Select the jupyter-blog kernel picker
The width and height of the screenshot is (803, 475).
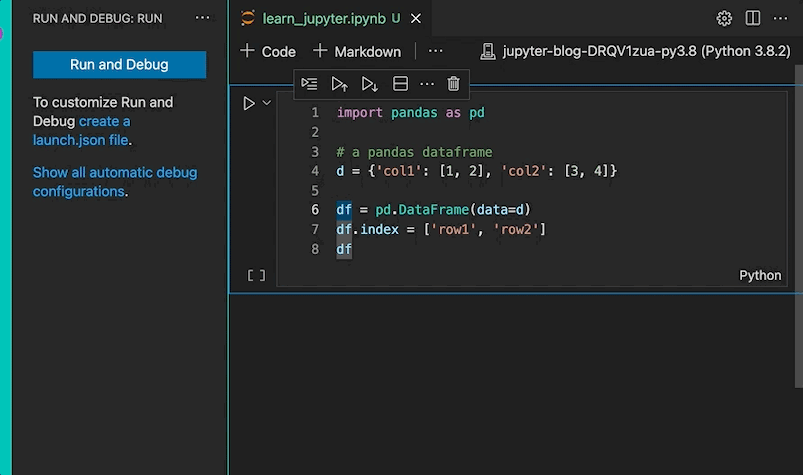pos(636,51)
